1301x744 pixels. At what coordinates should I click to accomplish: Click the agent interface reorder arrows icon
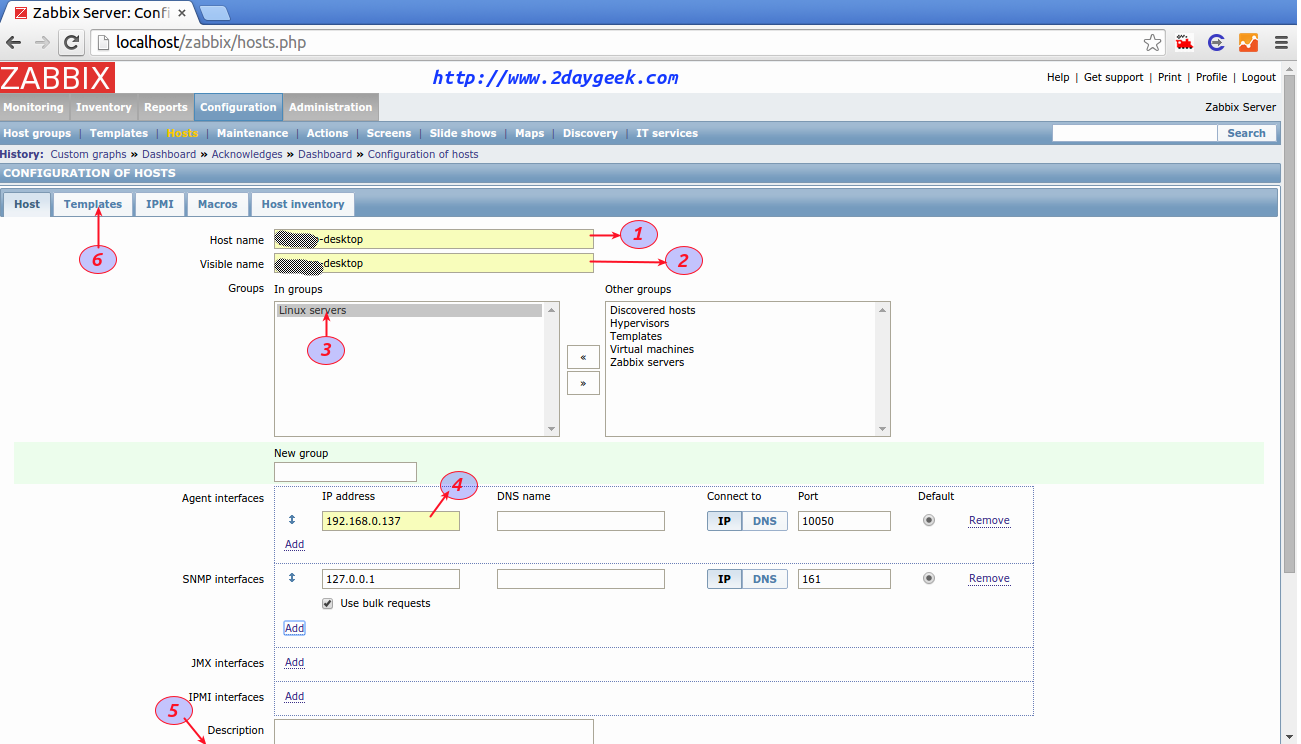coord(292,520)
